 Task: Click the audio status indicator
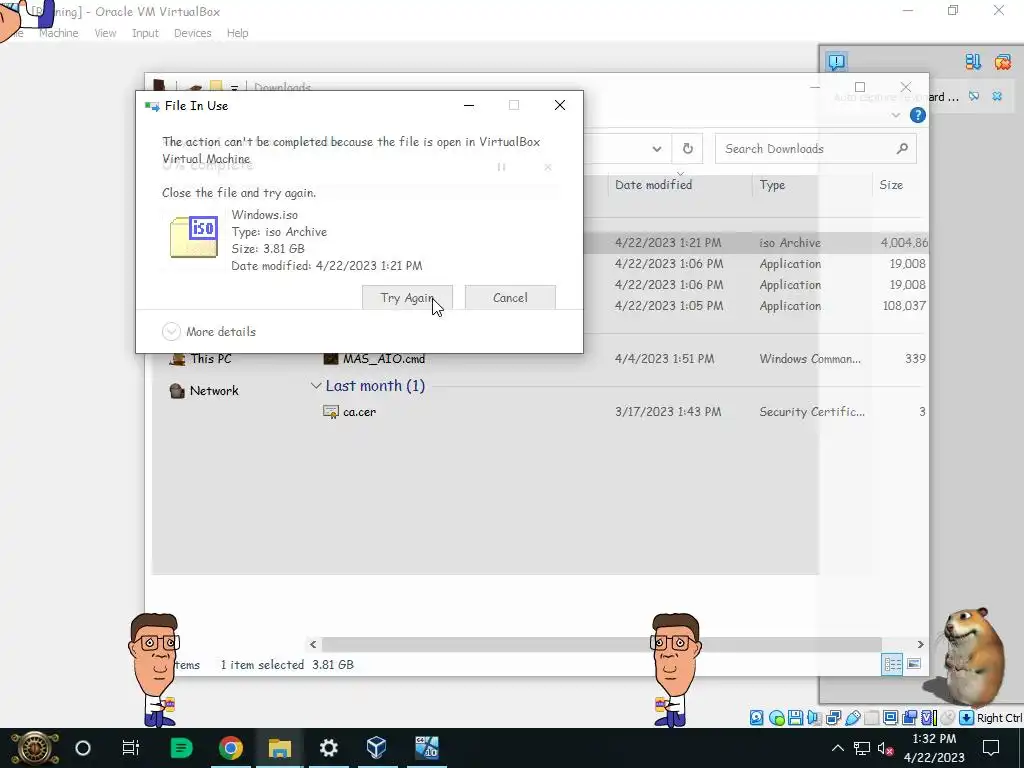pos(814,718)
